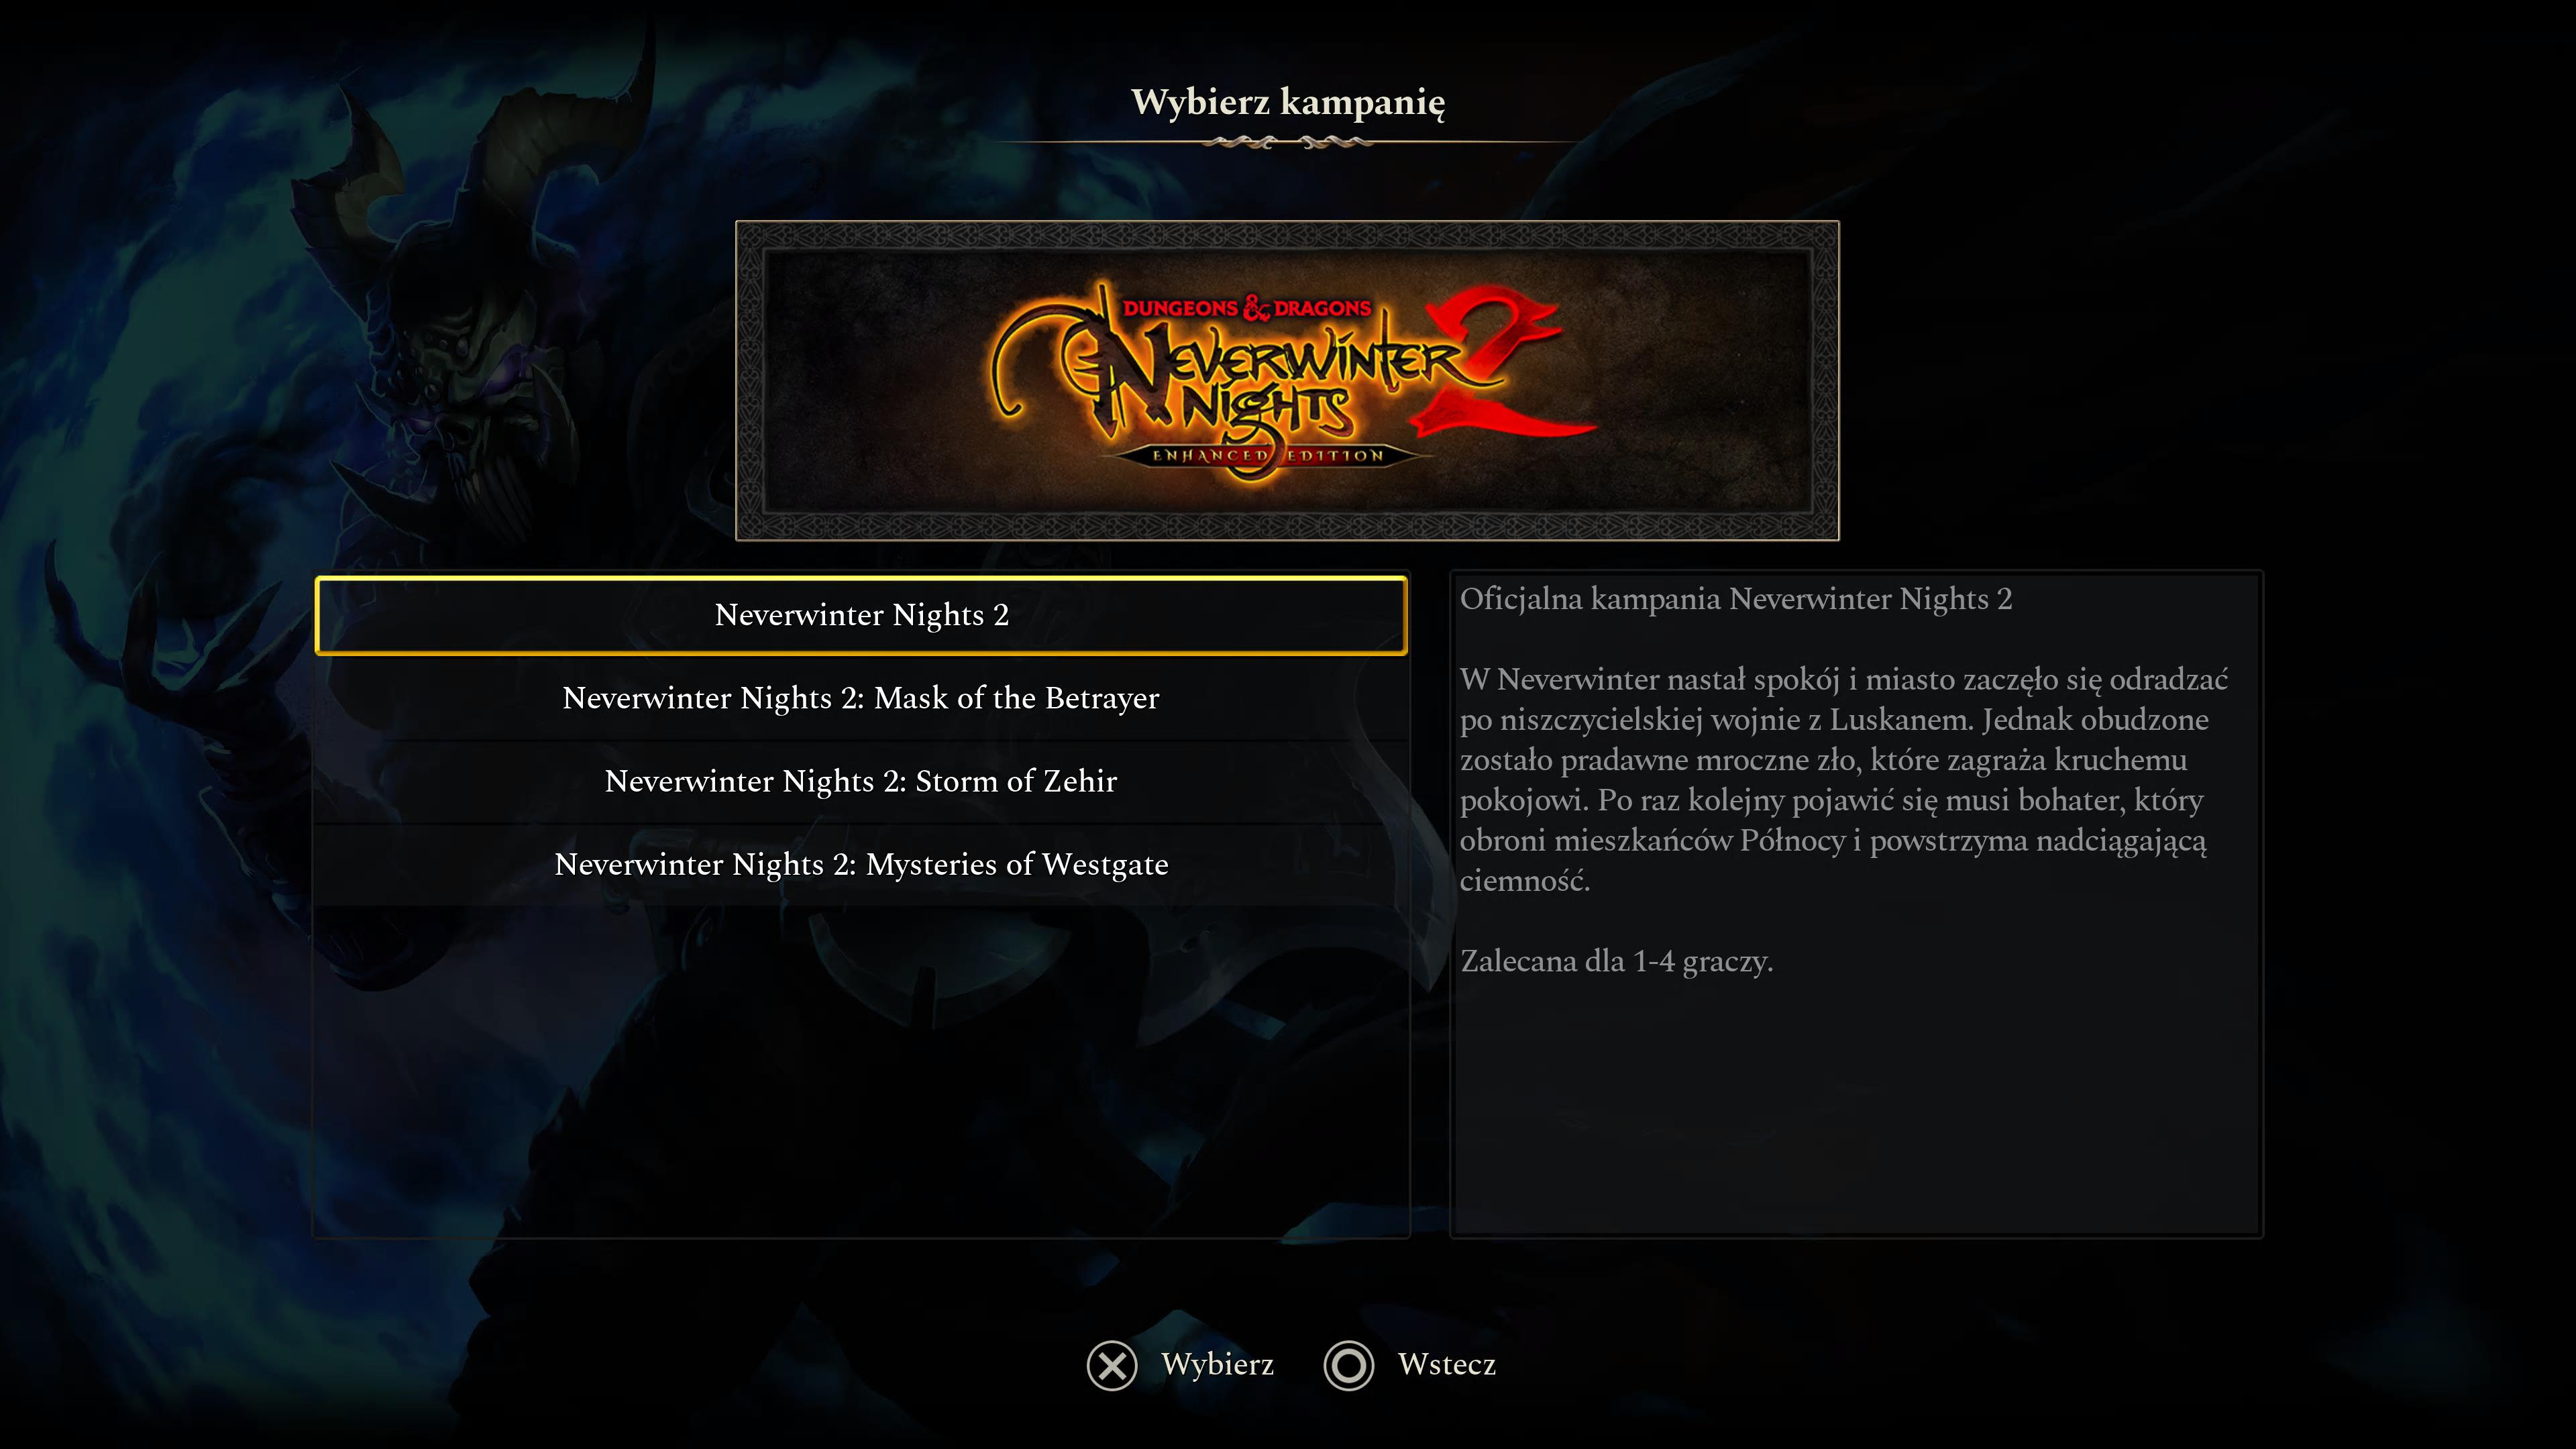Click the Wybierz kampanię title heading
Viewport: 2576px width, 1449px height.
(x=1288, y=102)
